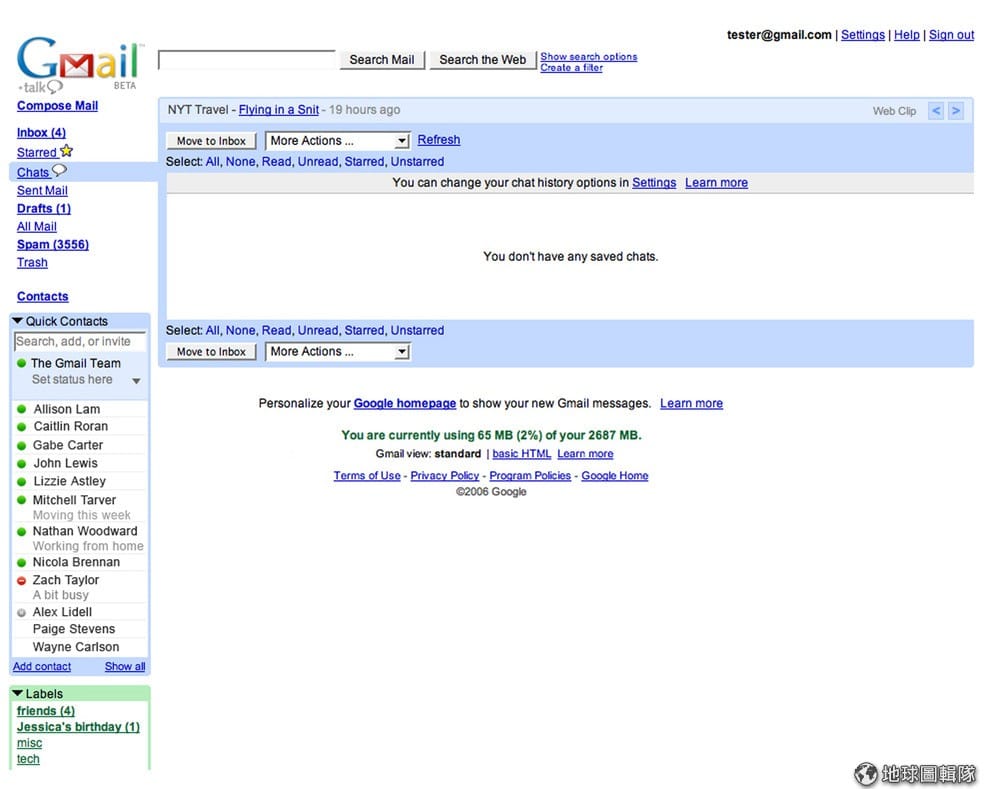Open Google Home footer link
This screenshot has height=789, width=990.
point(614,475)
